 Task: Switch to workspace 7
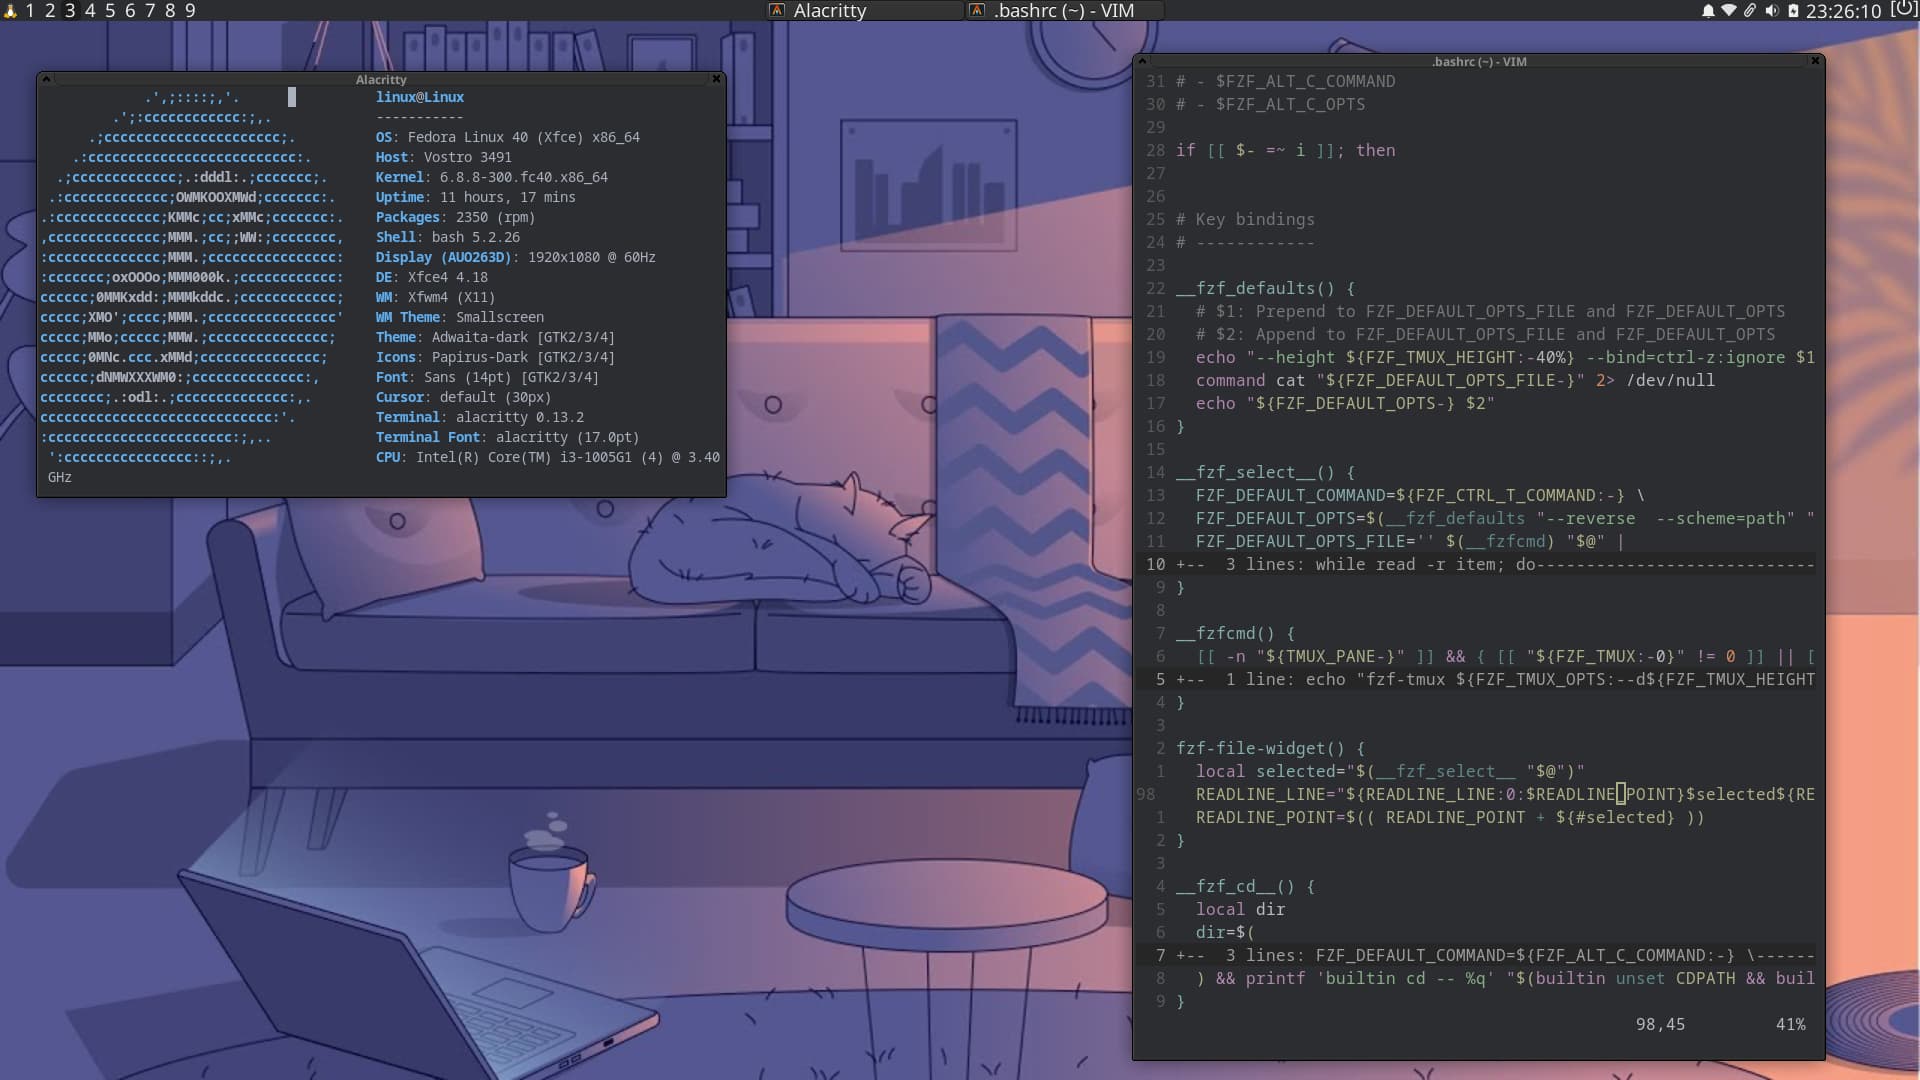(x=150, y=11)
